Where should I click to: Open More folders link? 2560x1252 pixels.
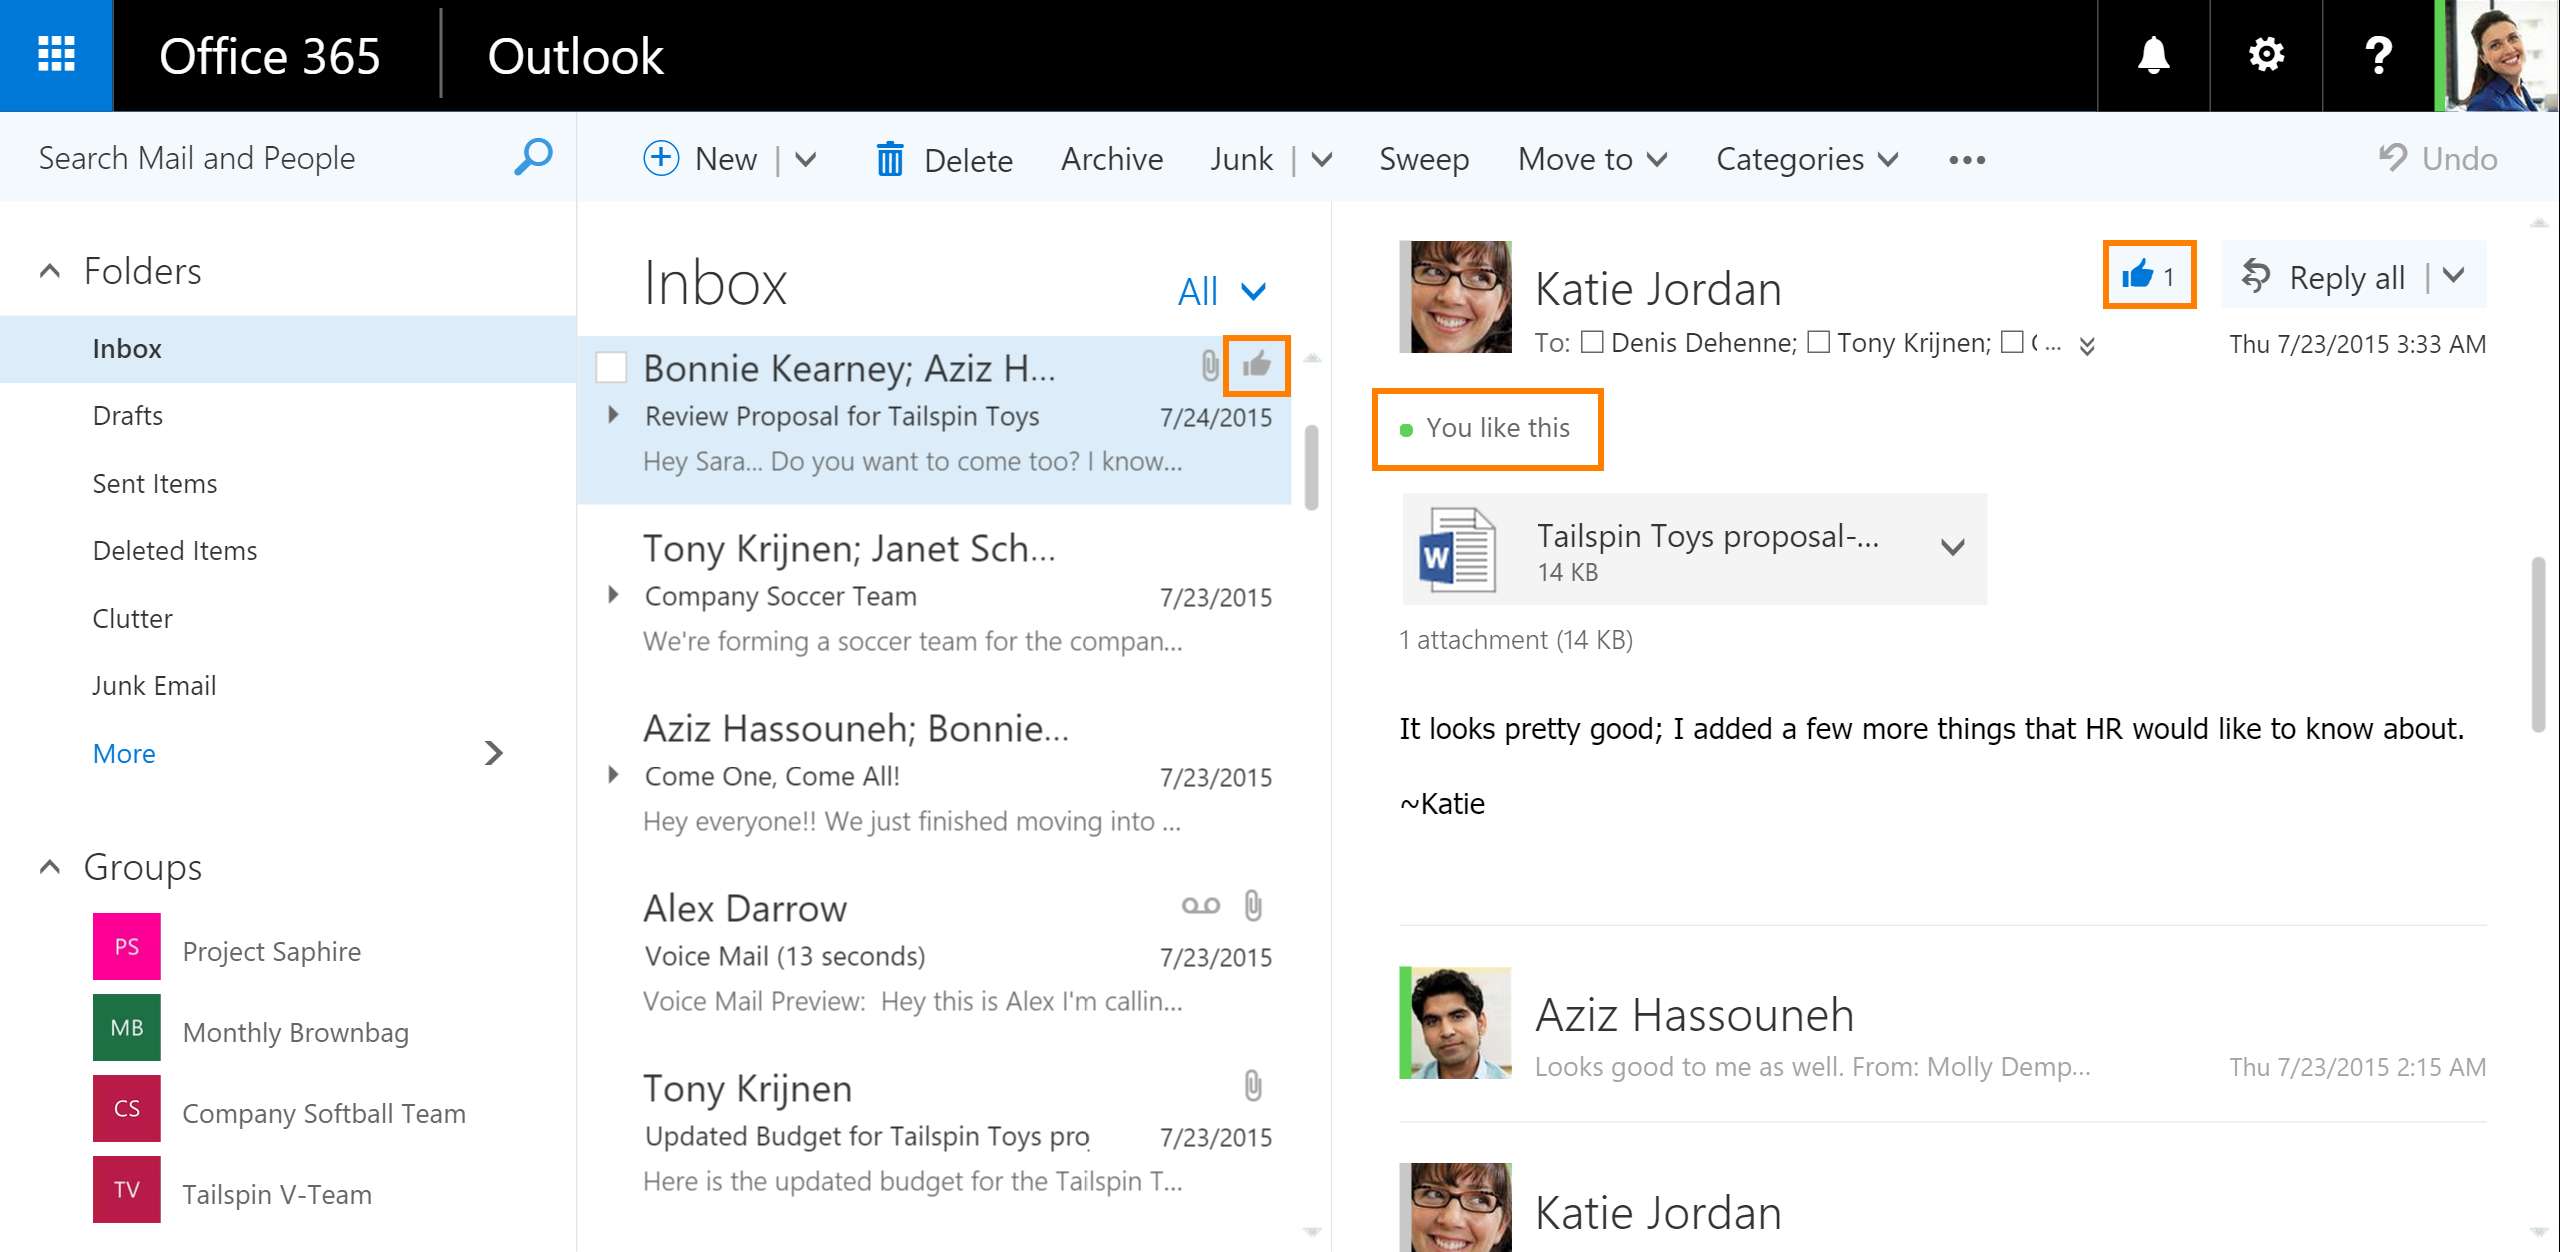123,753
